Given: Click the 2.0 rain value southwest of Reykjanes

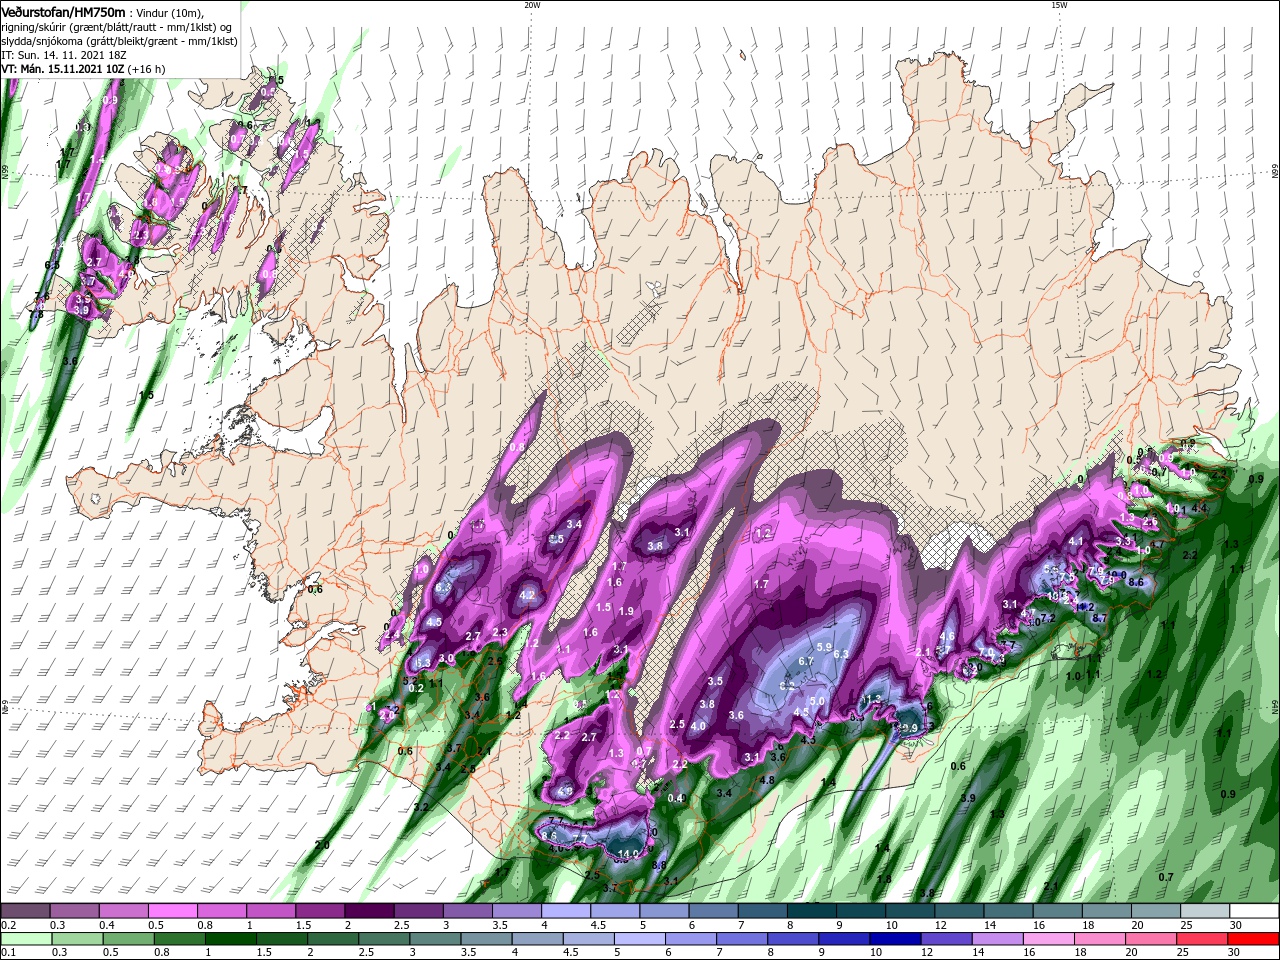Looking at the screenshot, I should 322,845.
